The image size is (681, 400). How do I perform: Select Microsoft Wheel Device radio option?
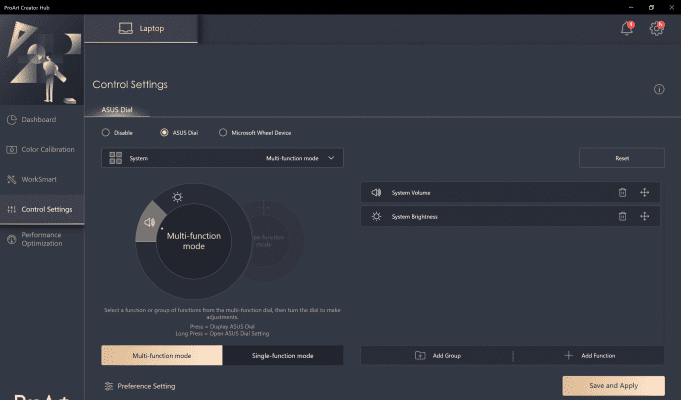click(223, 132)
